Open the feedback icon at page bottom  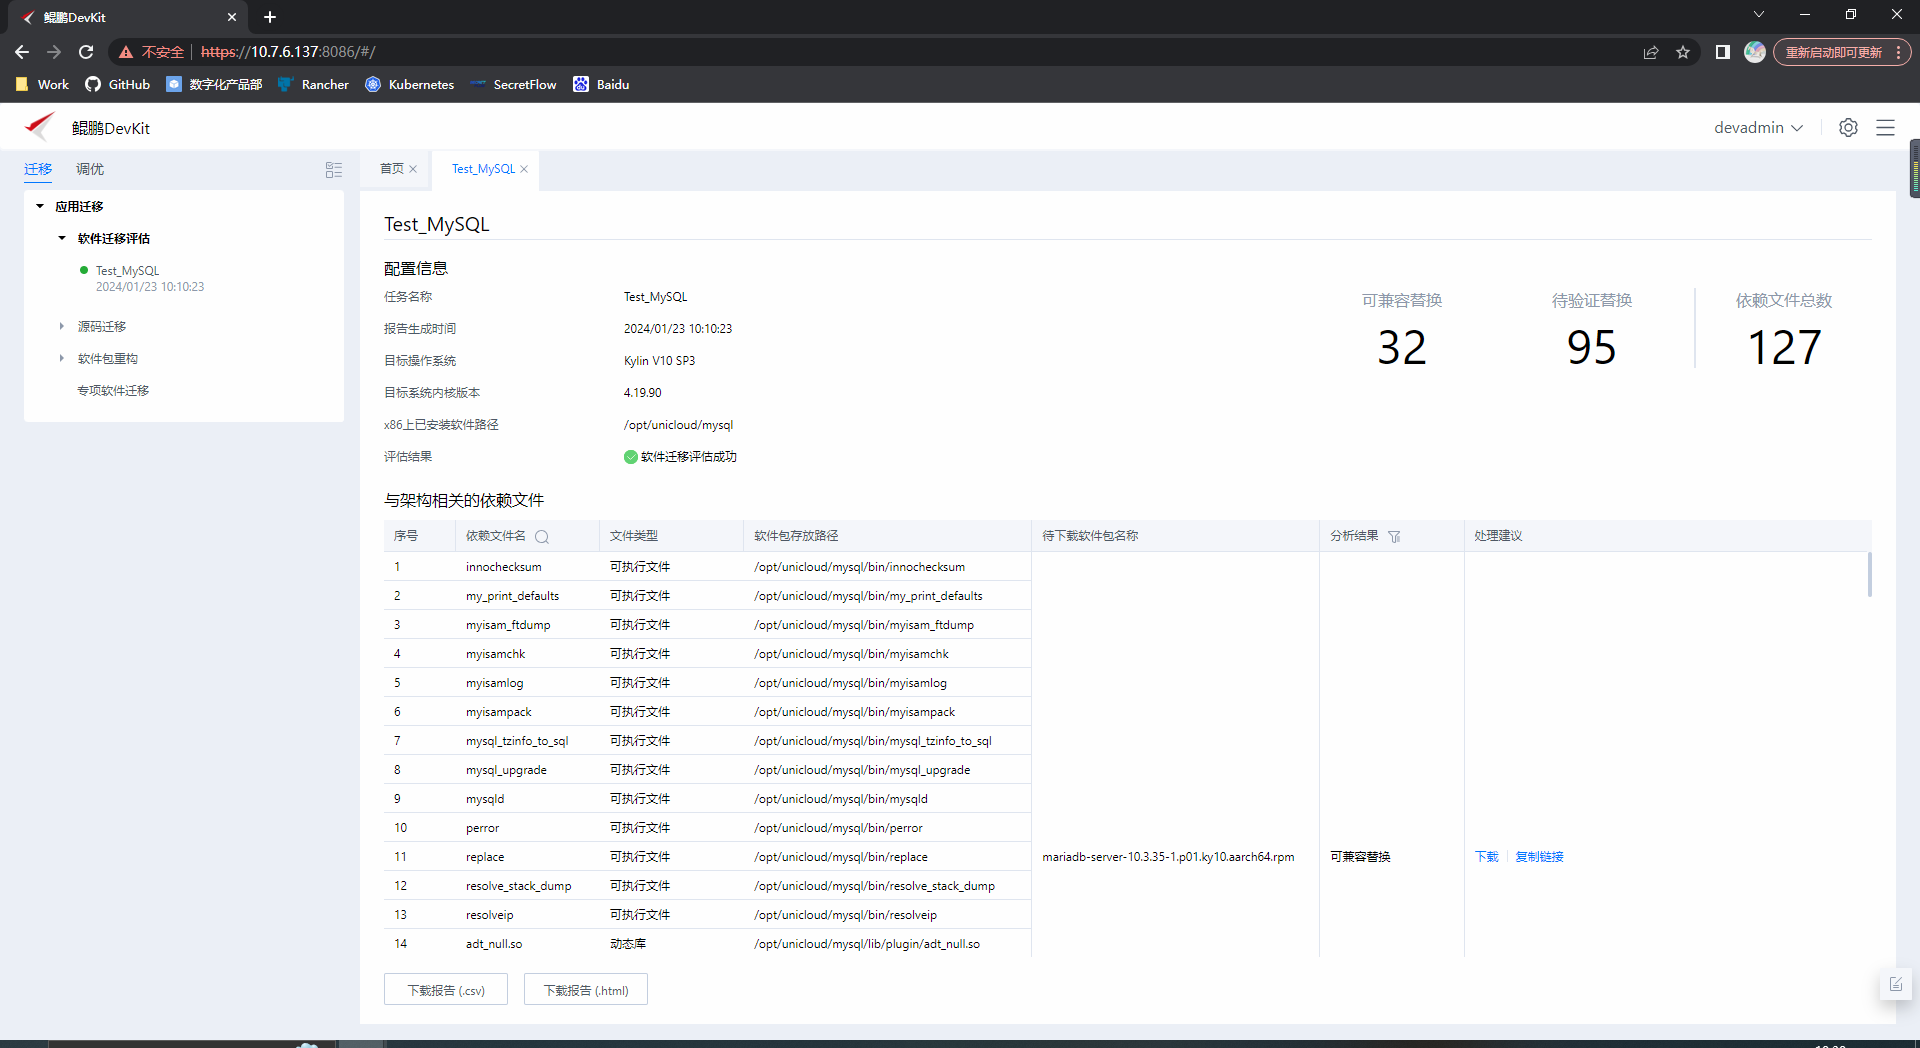1896,985
